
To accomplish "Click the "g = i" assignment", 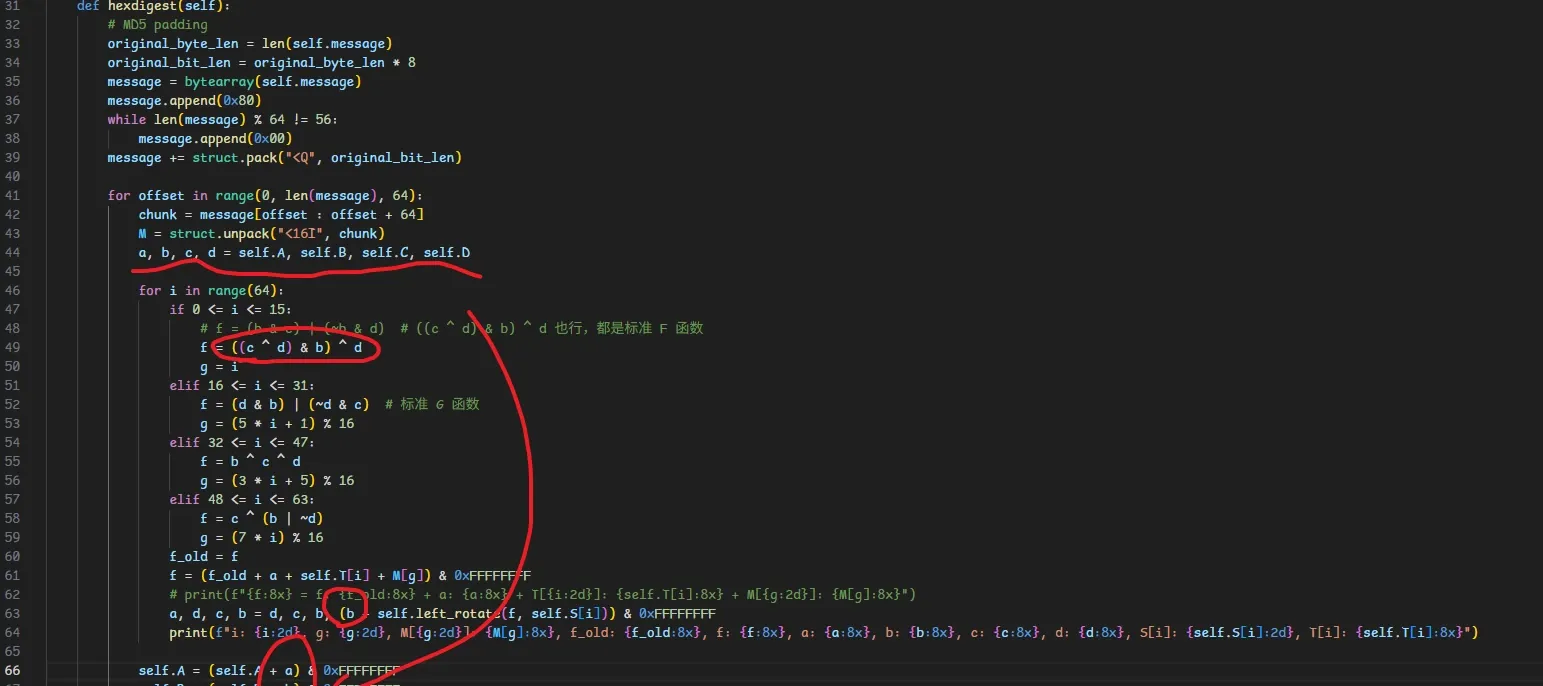I will coord(219,366).
